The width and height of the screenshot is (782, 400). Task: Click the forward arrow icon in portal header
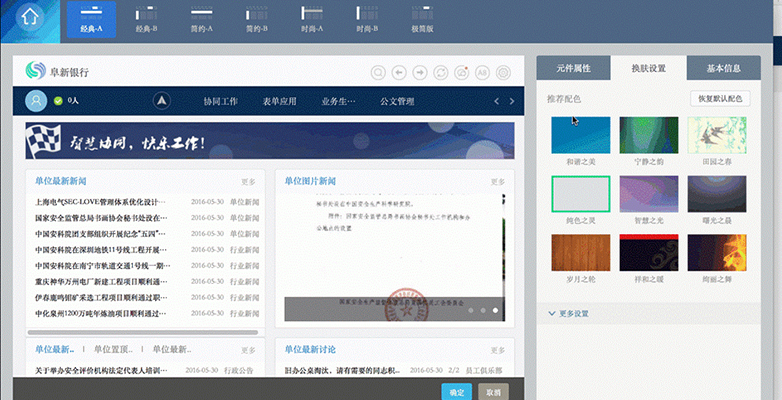(420, 72)
